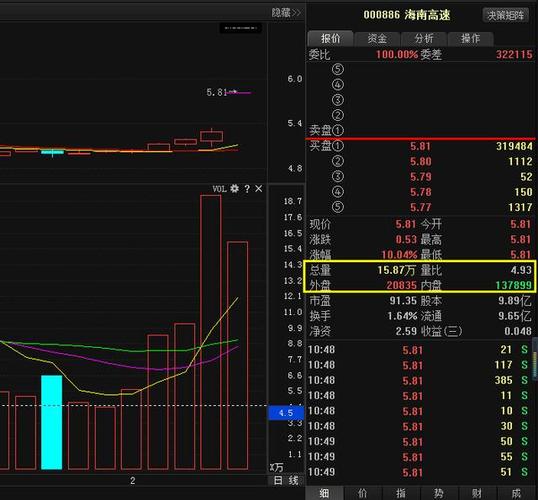538x500 pixels.
Task: Switch to the 报价 tab
Action: click(x=330, y=38)
